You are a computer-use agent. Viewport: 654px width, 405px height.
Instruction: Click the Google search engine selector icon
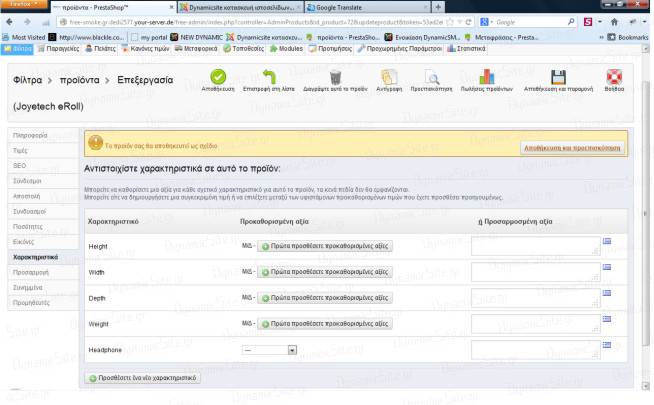coord(486,22)
